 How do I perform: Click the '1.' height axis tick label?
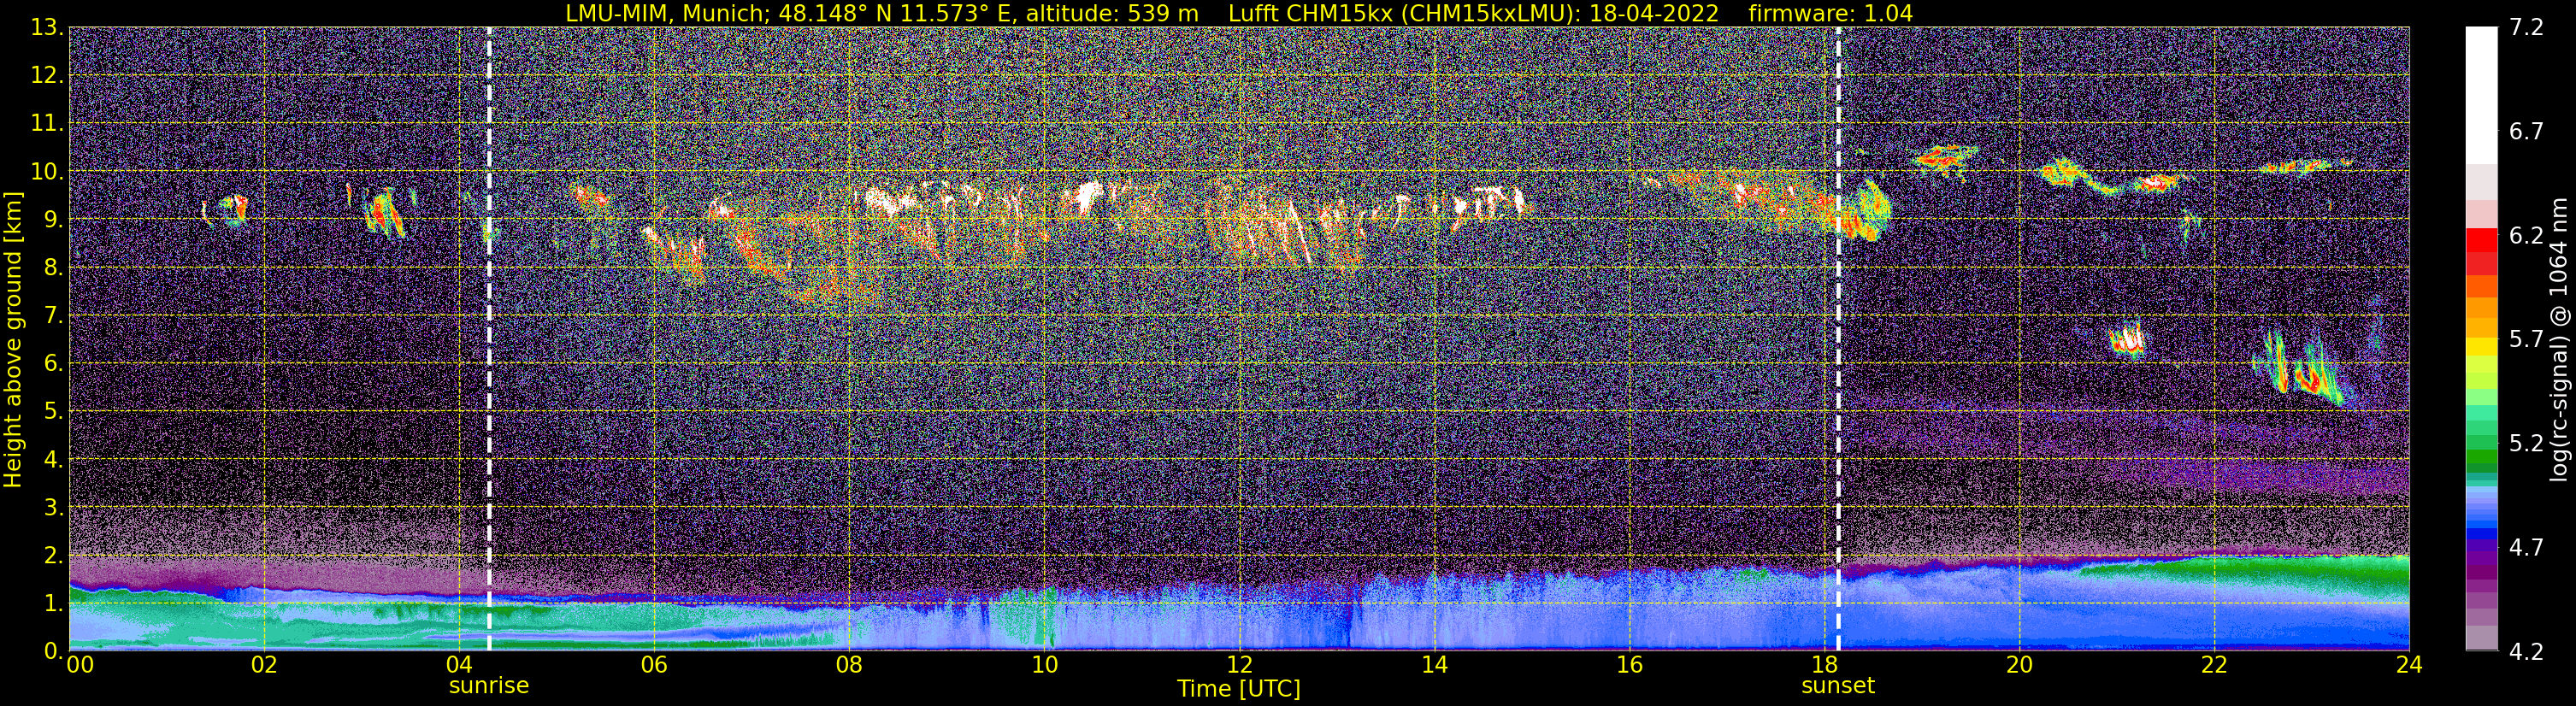click(53, 604)
